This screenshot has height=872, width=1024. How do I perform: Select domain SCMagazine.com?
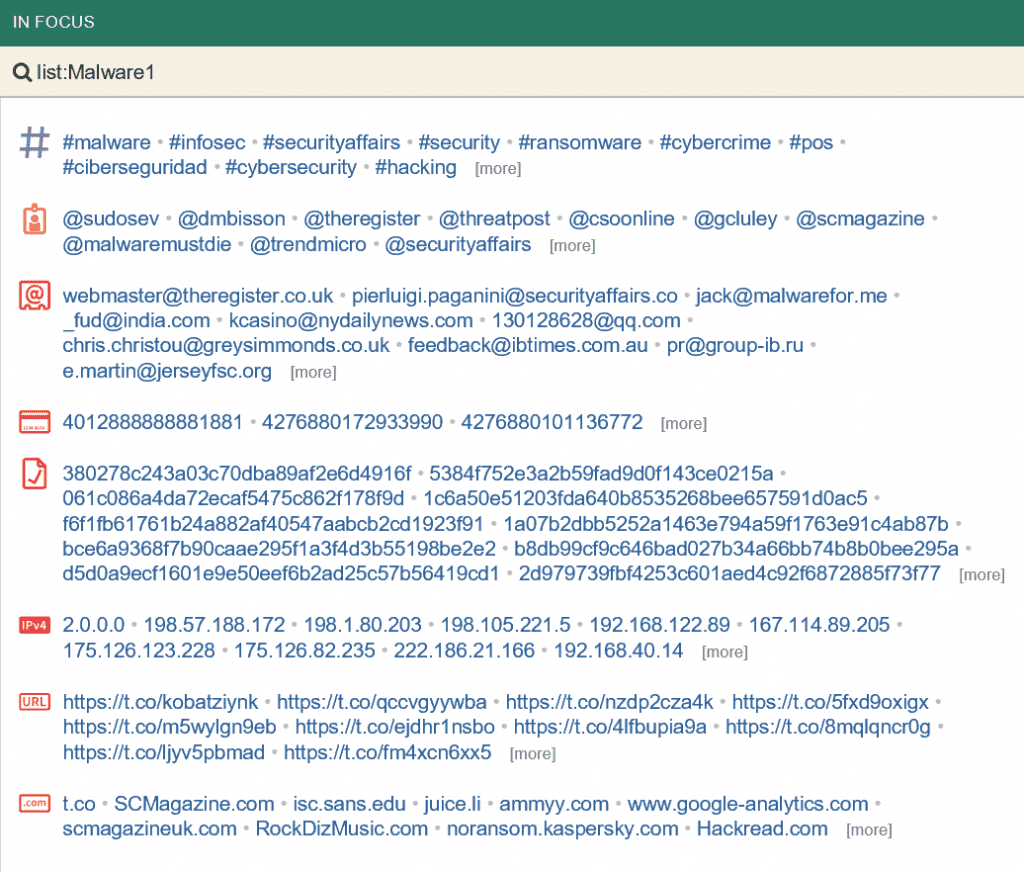click(x=195, y=803)
